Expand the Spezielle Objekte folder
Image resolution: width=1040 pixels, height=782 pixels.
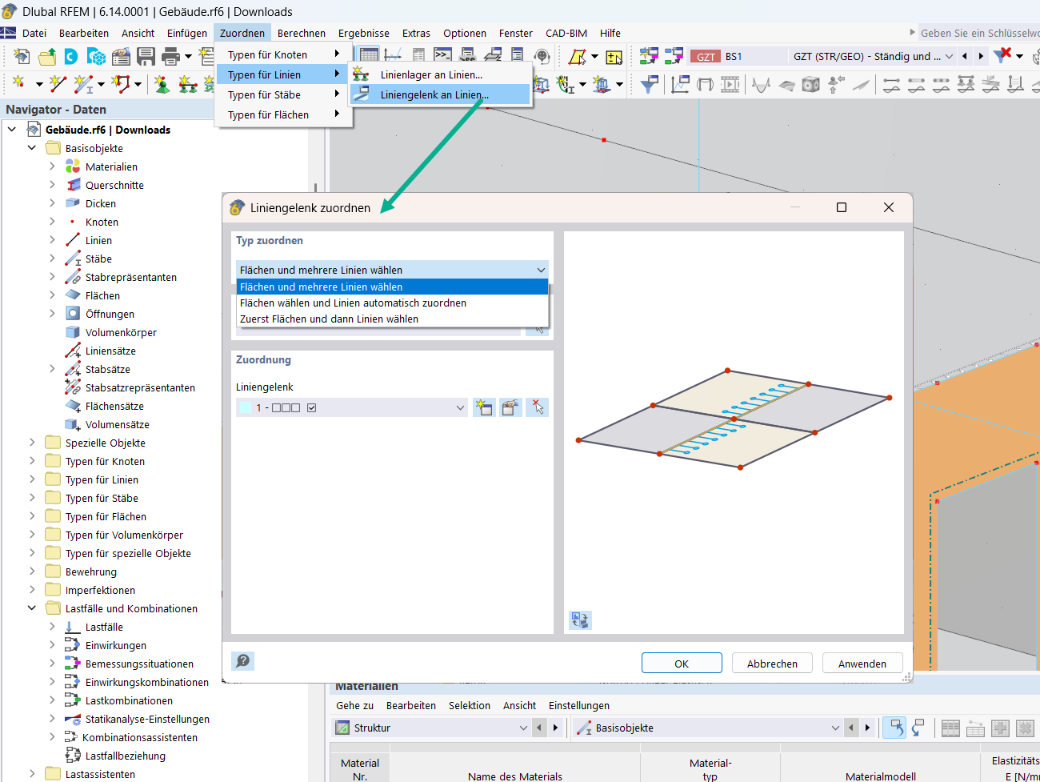32,442
